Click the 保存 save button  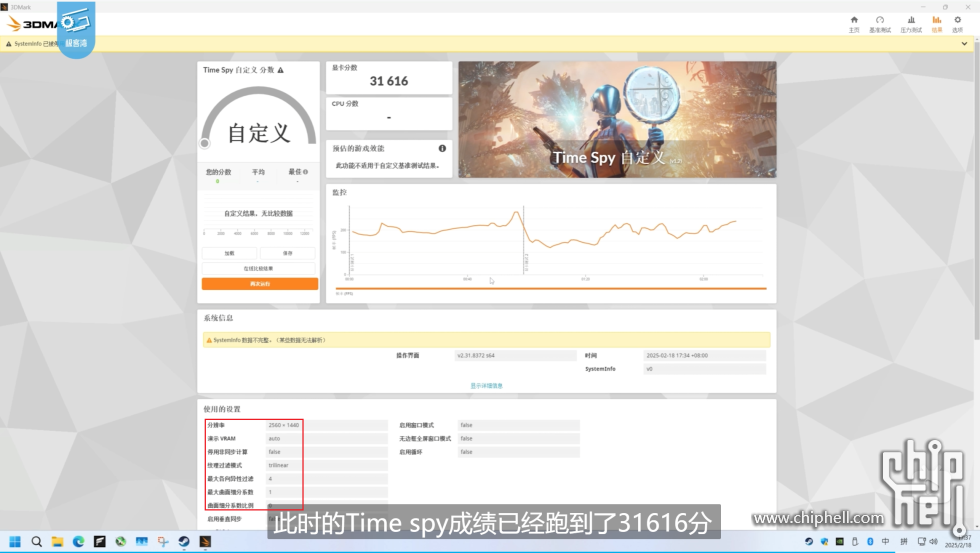[x=288, y=253]
